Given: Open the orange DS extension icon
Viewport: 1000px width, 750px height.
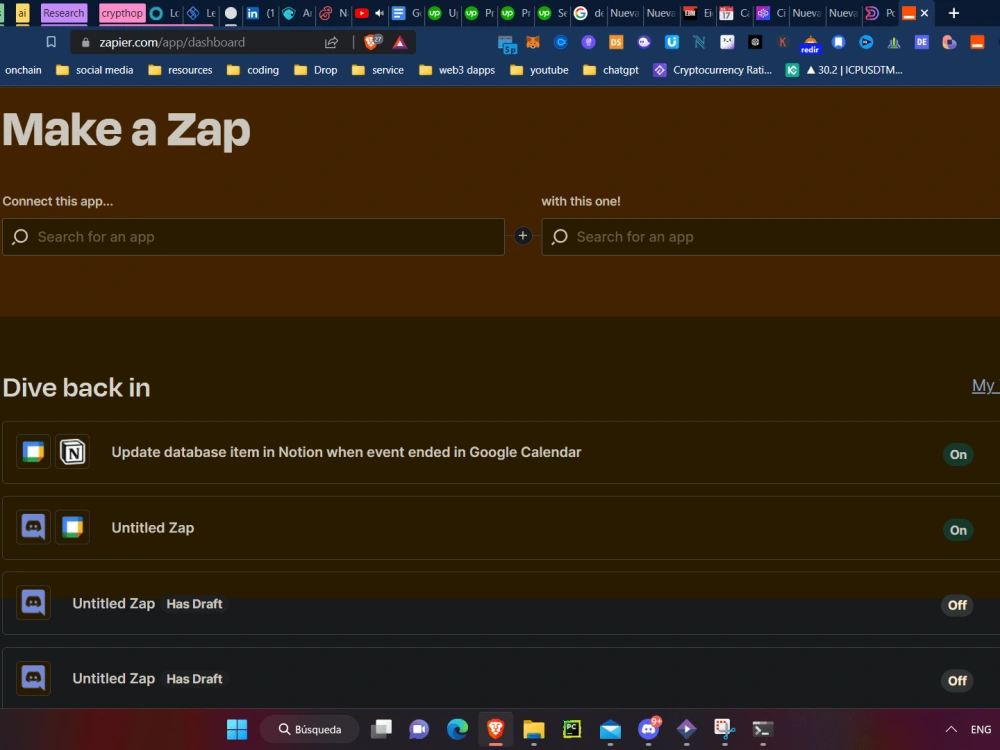Looking at the screenshot, I should (615, 42).
